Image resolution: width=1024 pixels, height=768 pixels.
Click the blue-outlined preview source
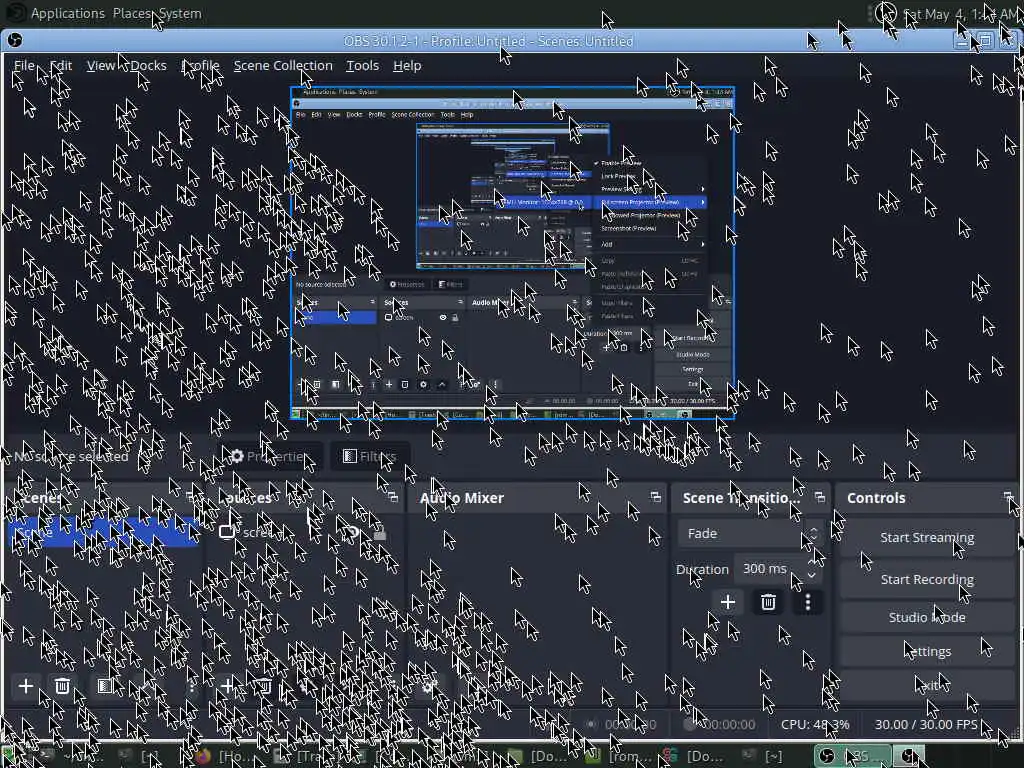click(x=513, y=253)
